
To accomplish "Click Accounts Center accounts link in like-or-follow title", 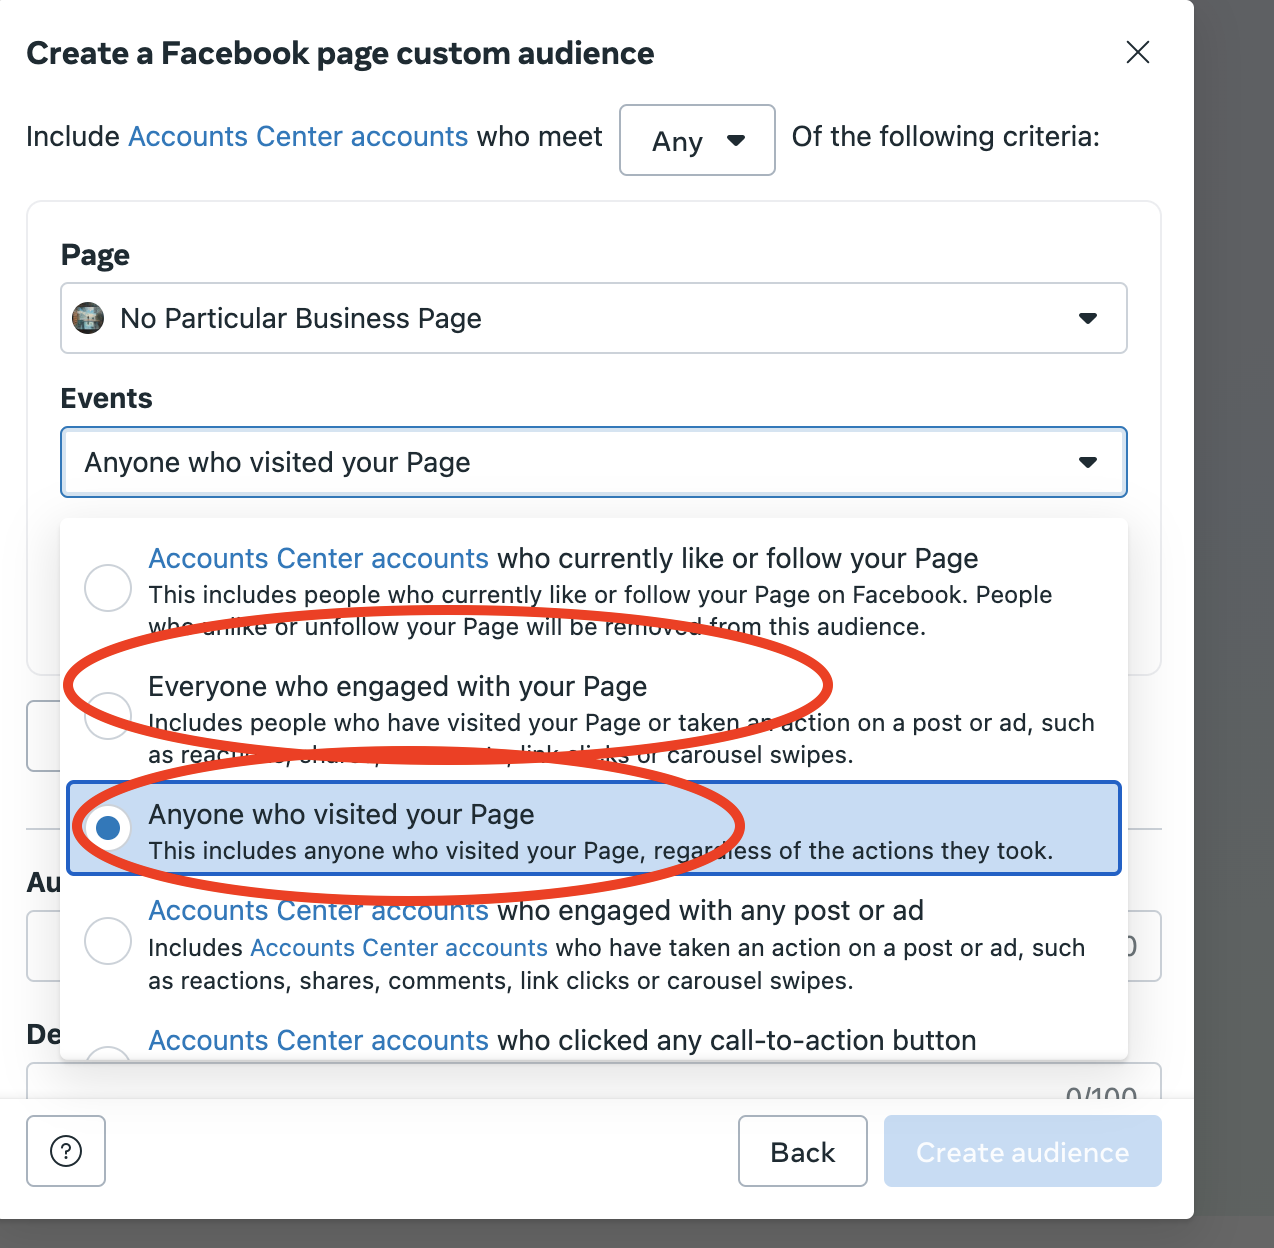I will [x=318, y=558].
